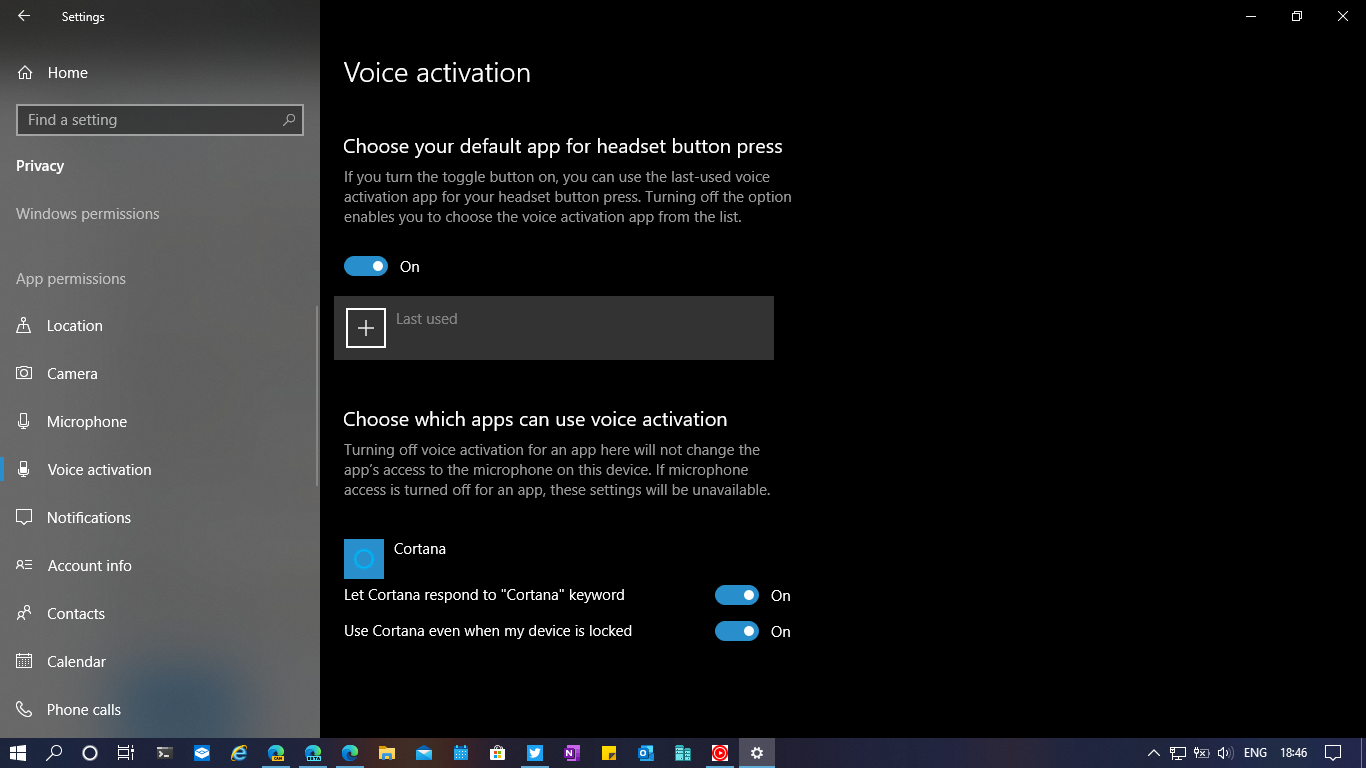Open Sticky Notes from taskbar
The height and width of the screenshot is (768, 1366).
pos(609,753)
